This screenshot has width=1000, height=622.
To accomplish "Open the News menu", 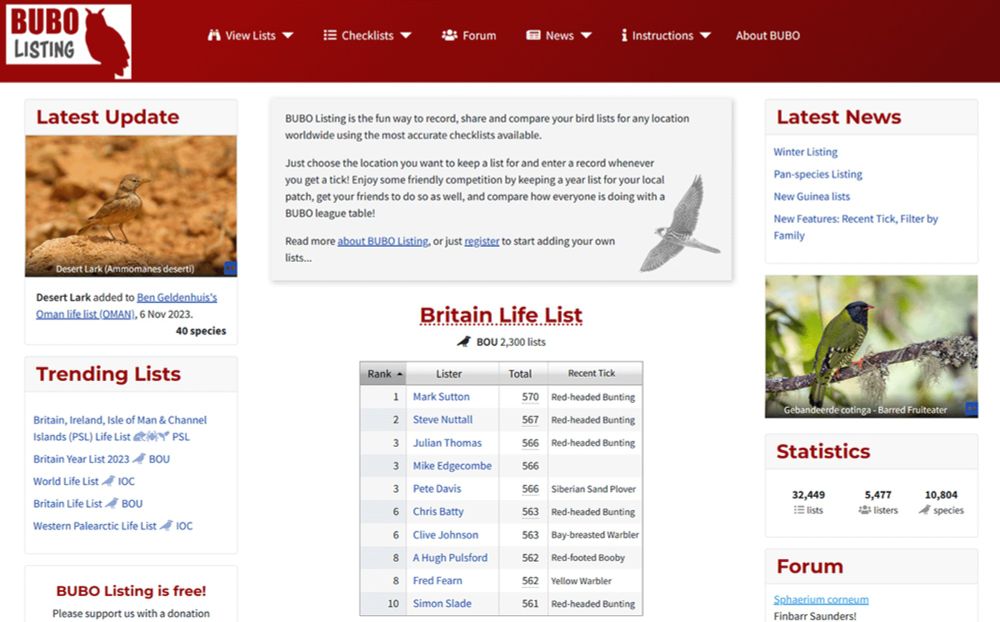I will (559, 35).
